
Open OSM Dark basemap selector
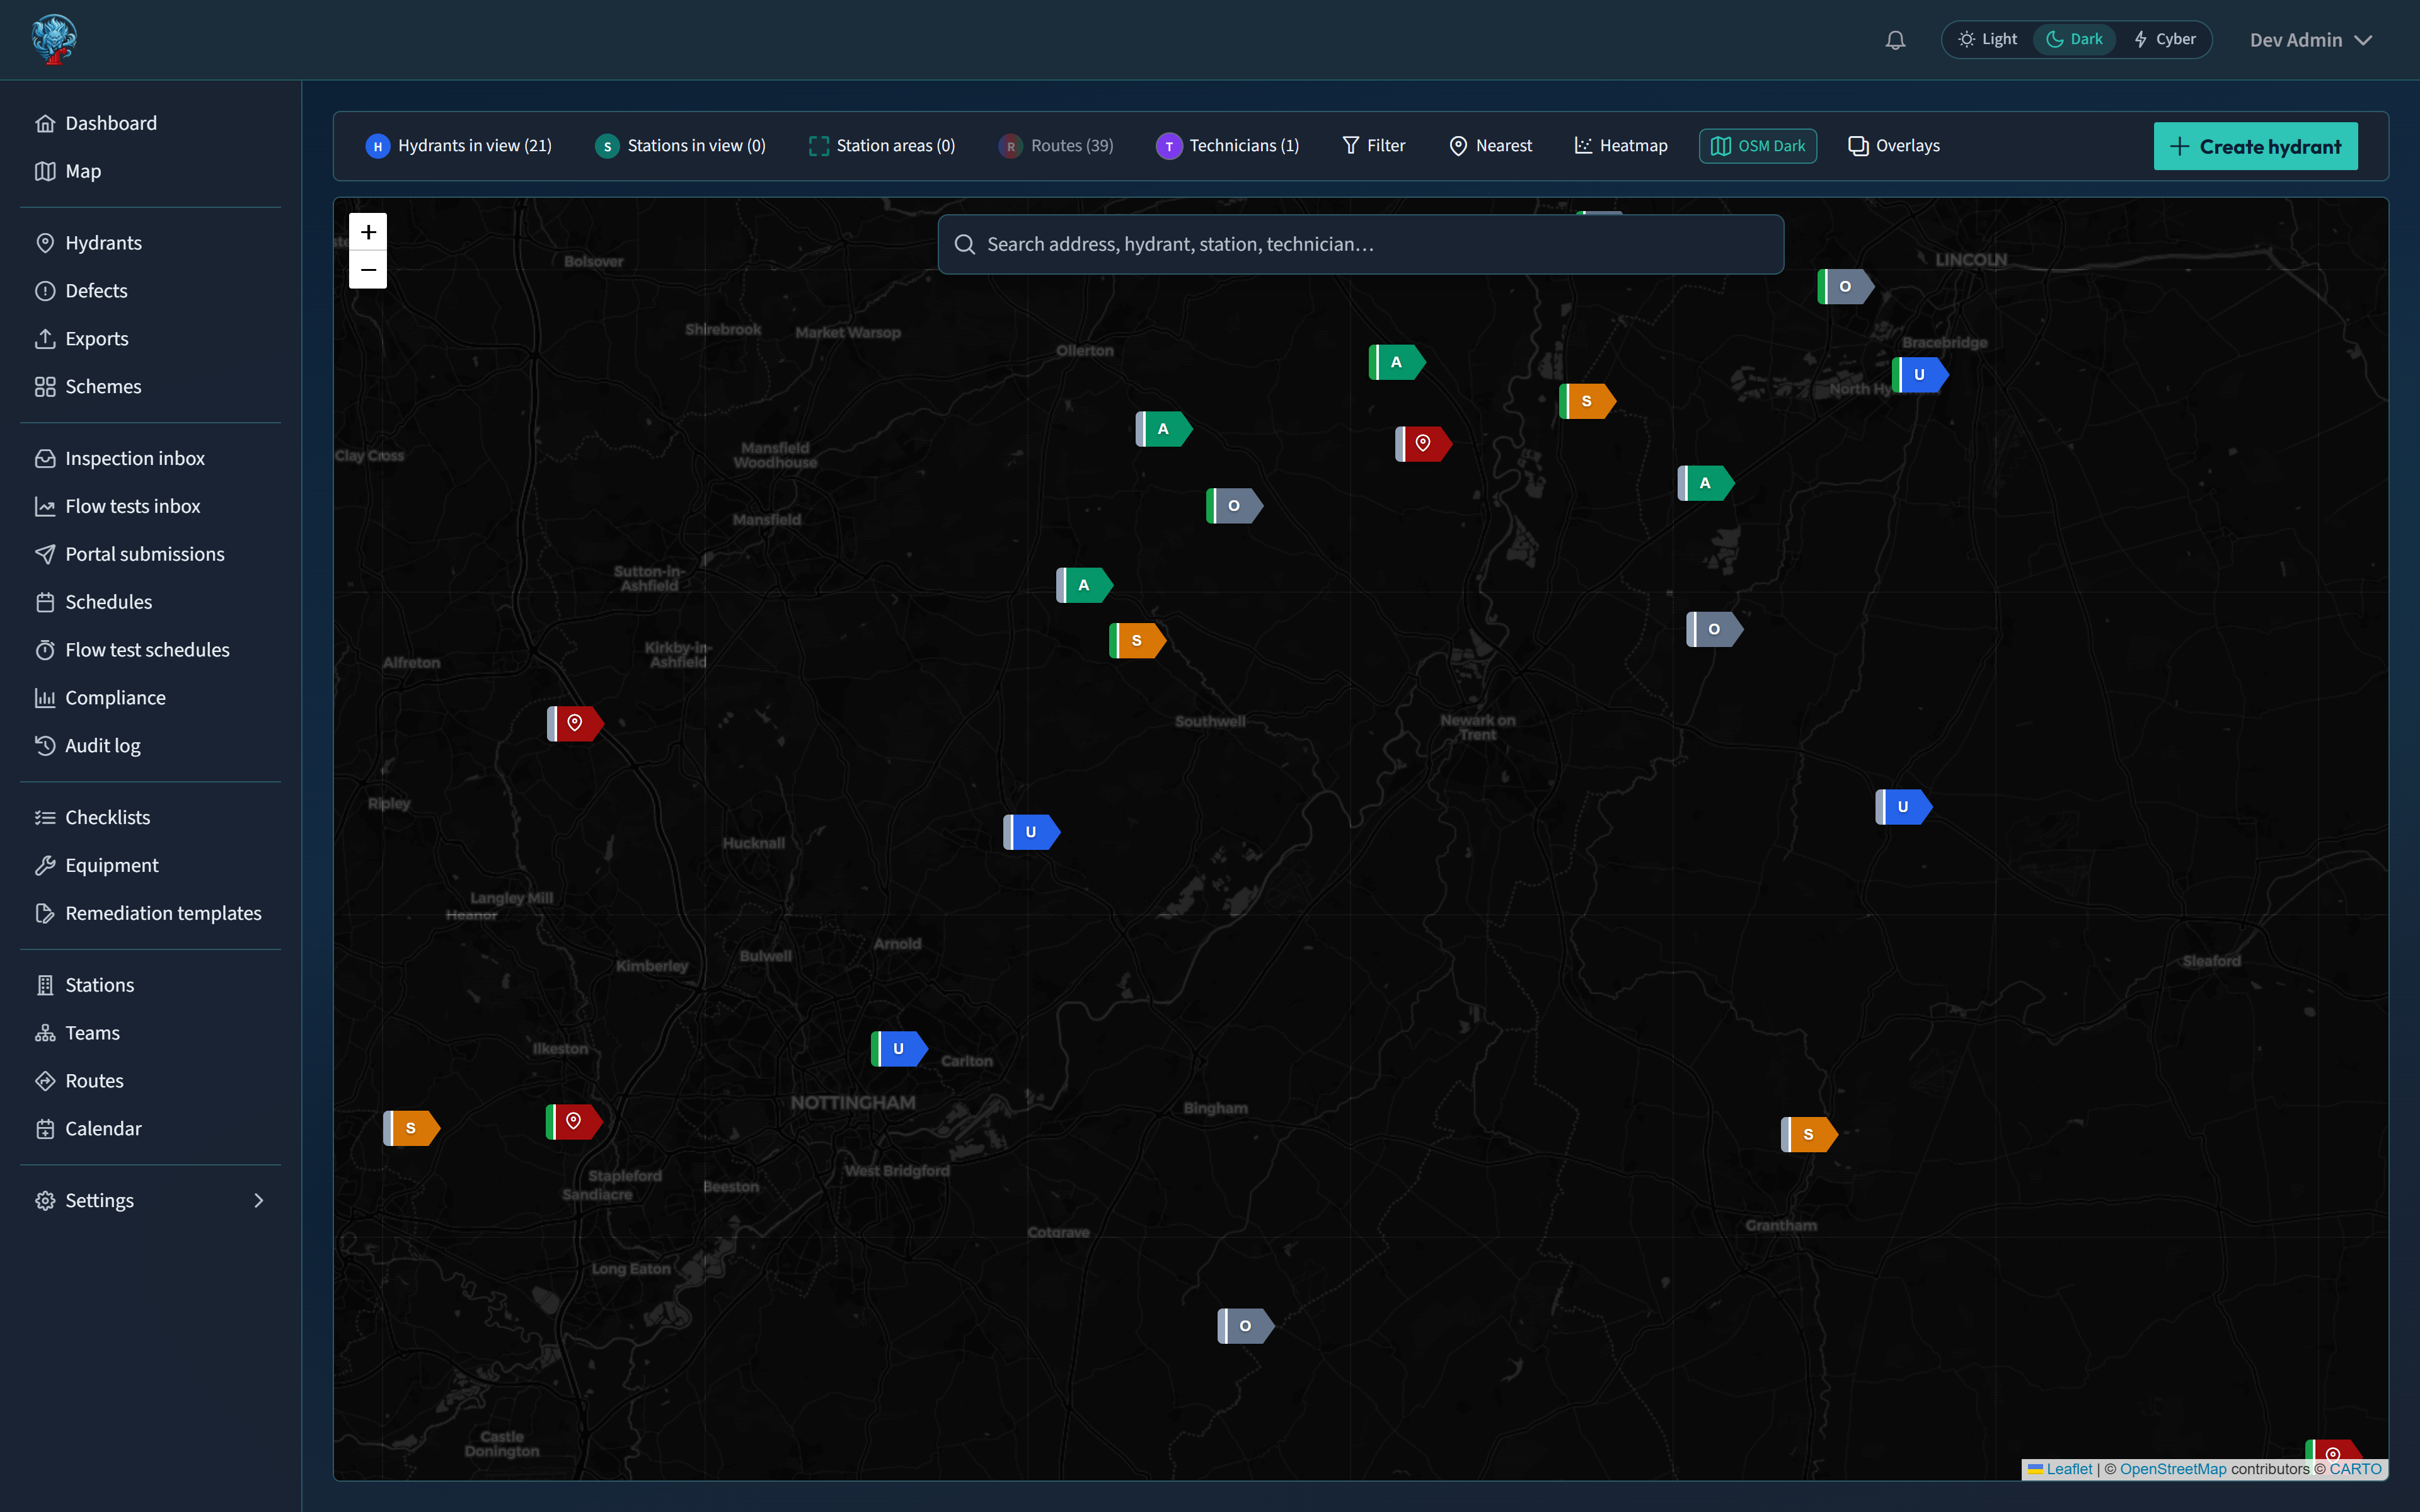pyautogui.click(x=1758, y=146)
